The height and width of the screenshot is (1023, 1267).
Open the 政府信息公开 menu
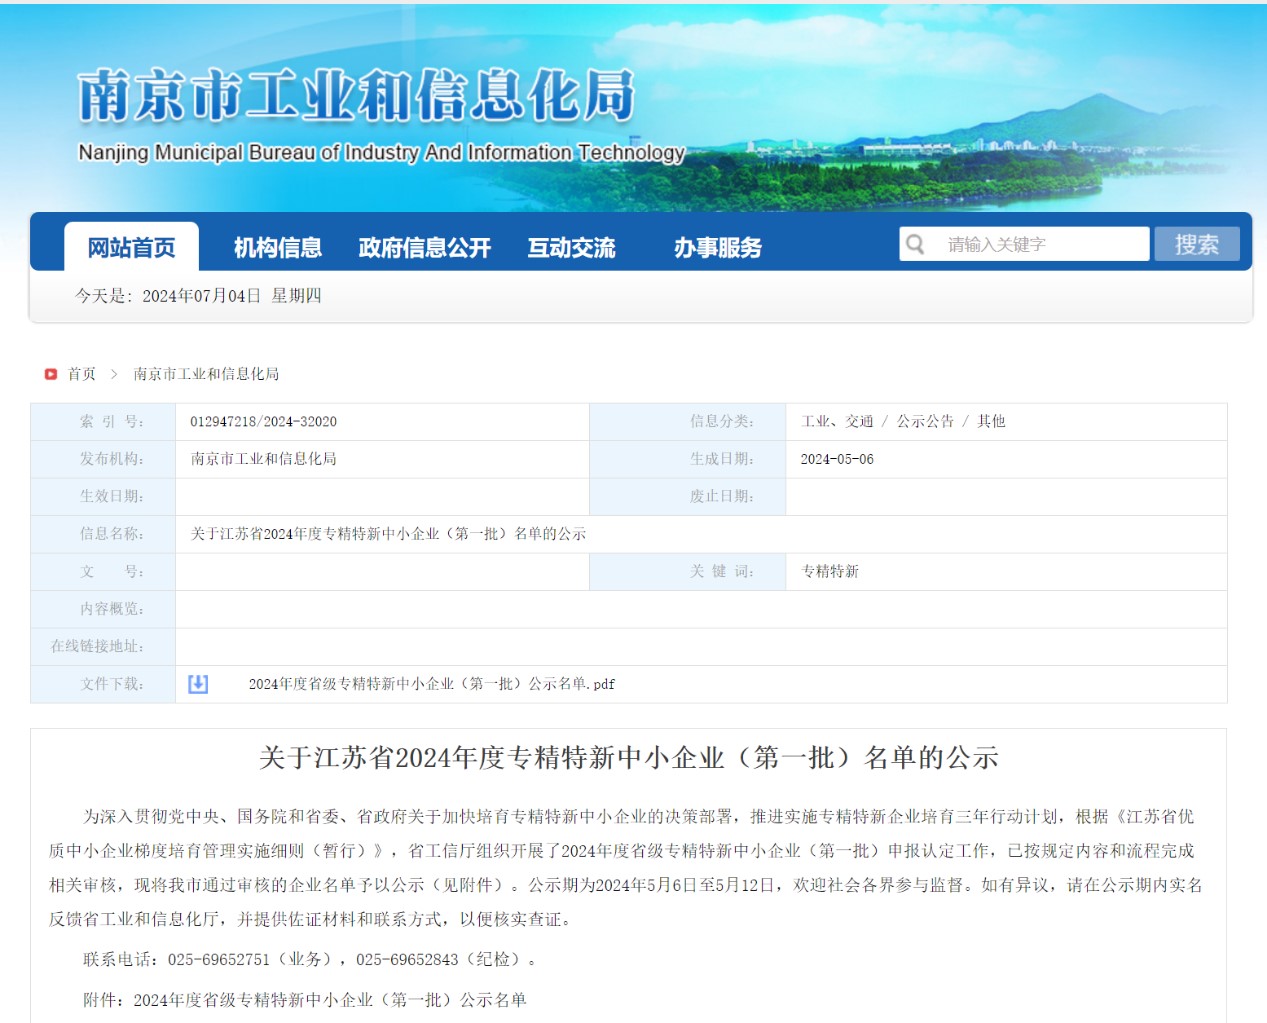tap(424, 247)
